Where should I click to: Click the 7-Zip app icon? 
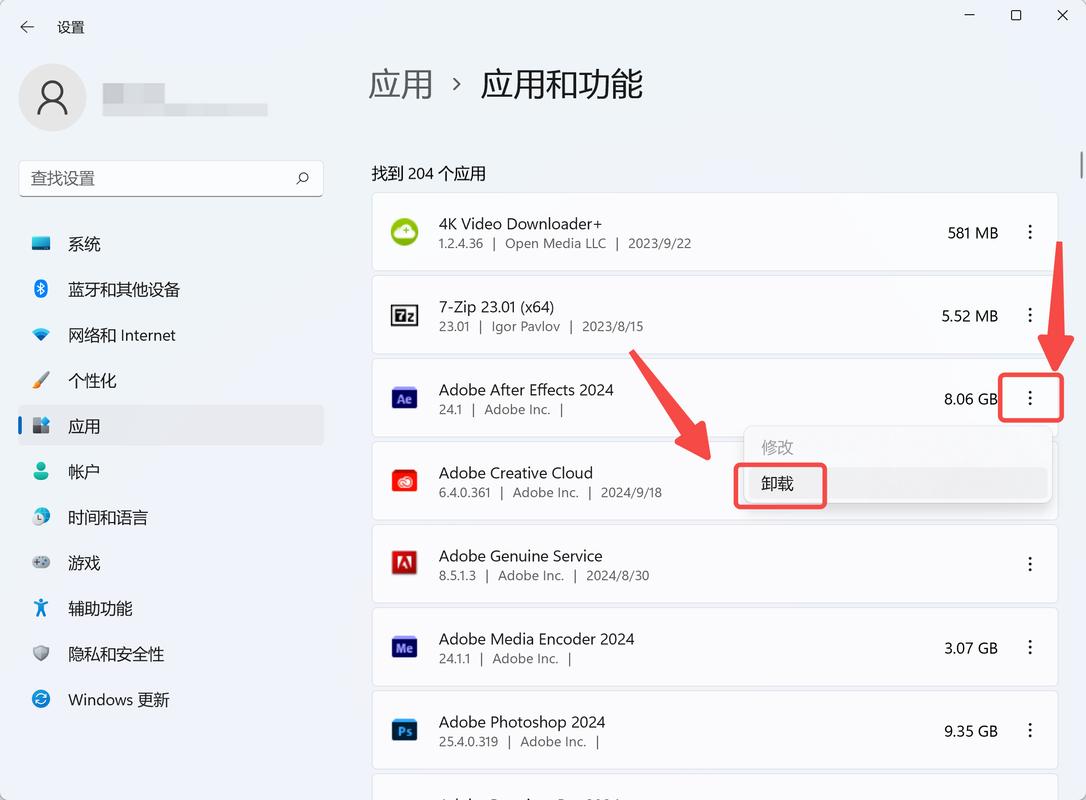pos(404,315)
